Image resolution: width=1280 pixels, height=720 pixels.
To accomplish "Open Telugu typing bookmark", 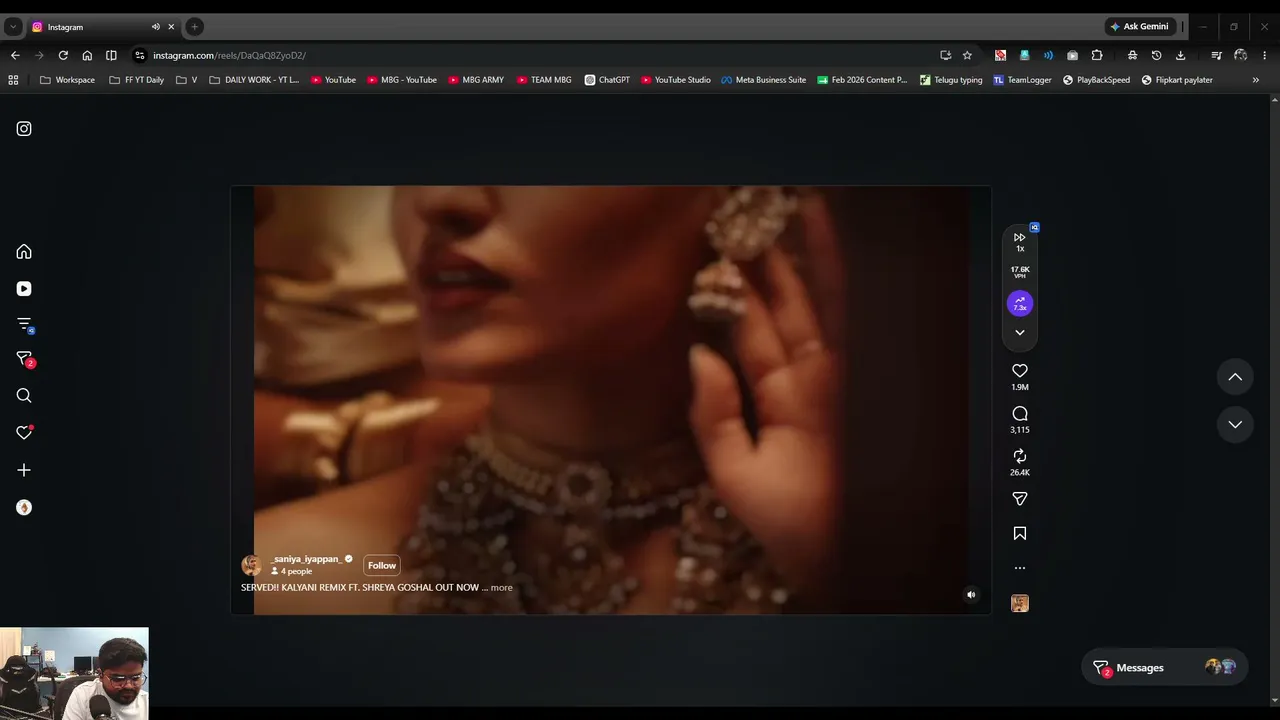I will (x=951, y=80).
